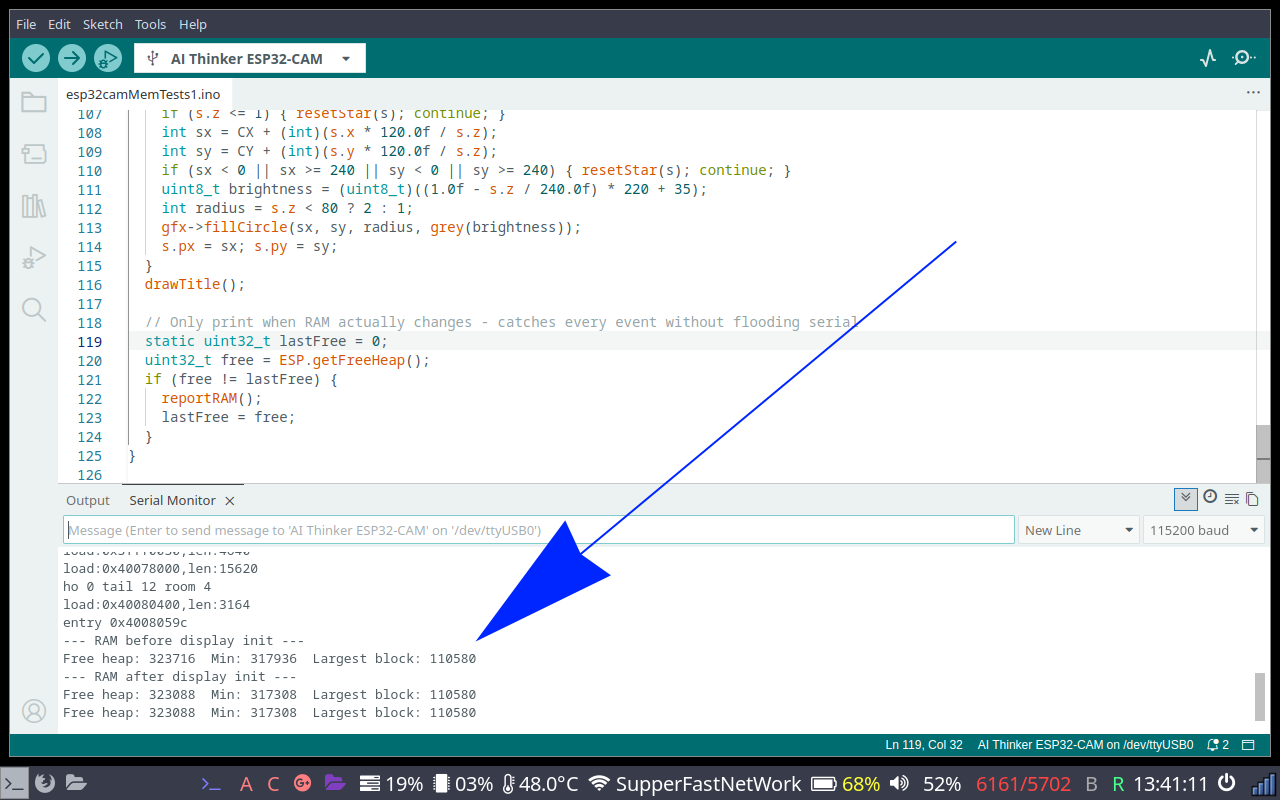This screenshot has height=800, width=1280.
Task: Click the serial message input field
Action: point(539,530)
